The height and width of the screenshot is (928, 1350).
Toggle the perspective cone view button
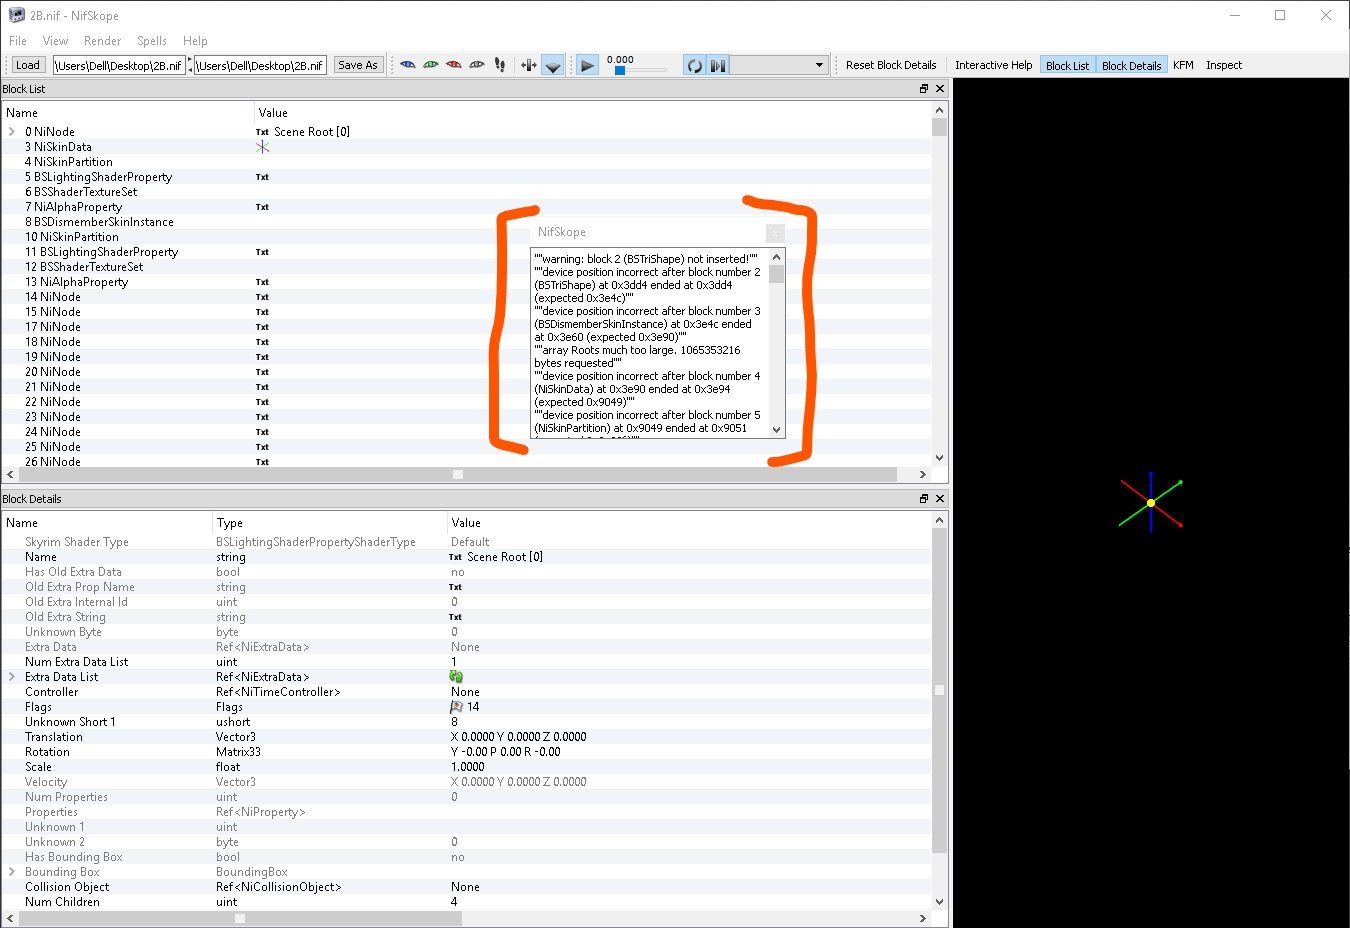[x=552, y=66]
